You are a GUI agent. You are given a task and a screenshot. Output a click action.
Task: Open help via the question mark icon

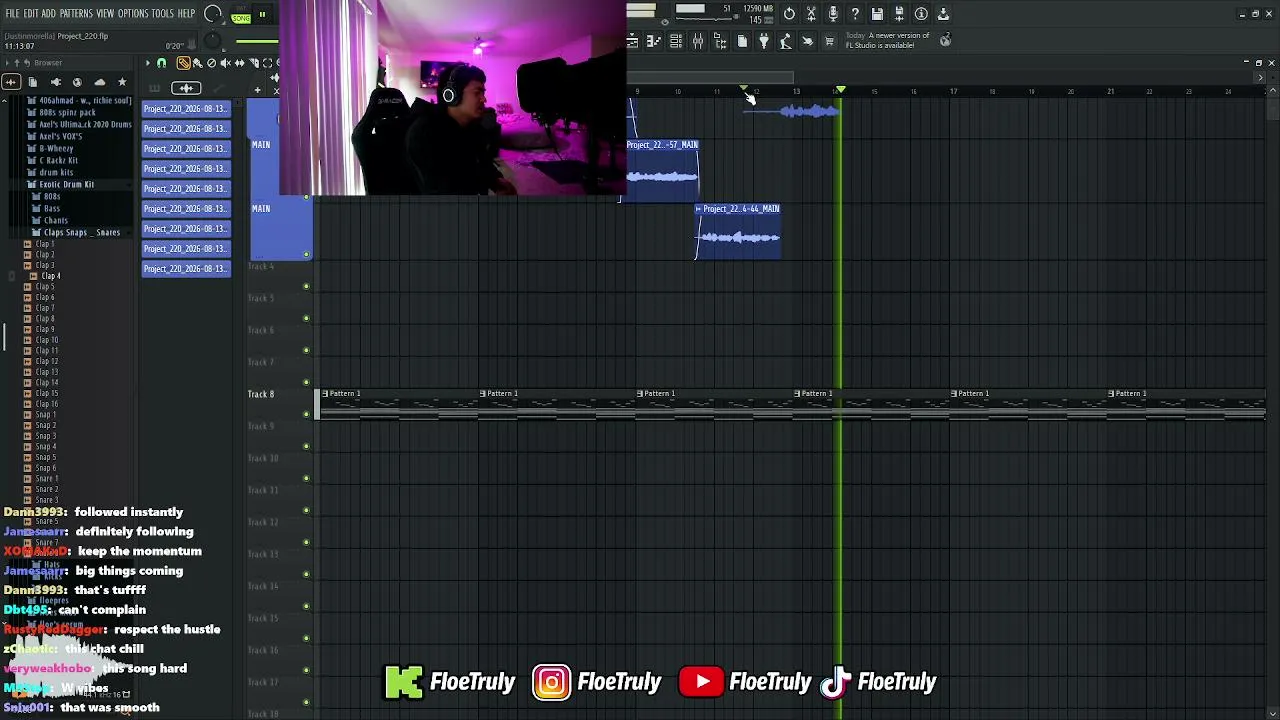tap(855, 14)
